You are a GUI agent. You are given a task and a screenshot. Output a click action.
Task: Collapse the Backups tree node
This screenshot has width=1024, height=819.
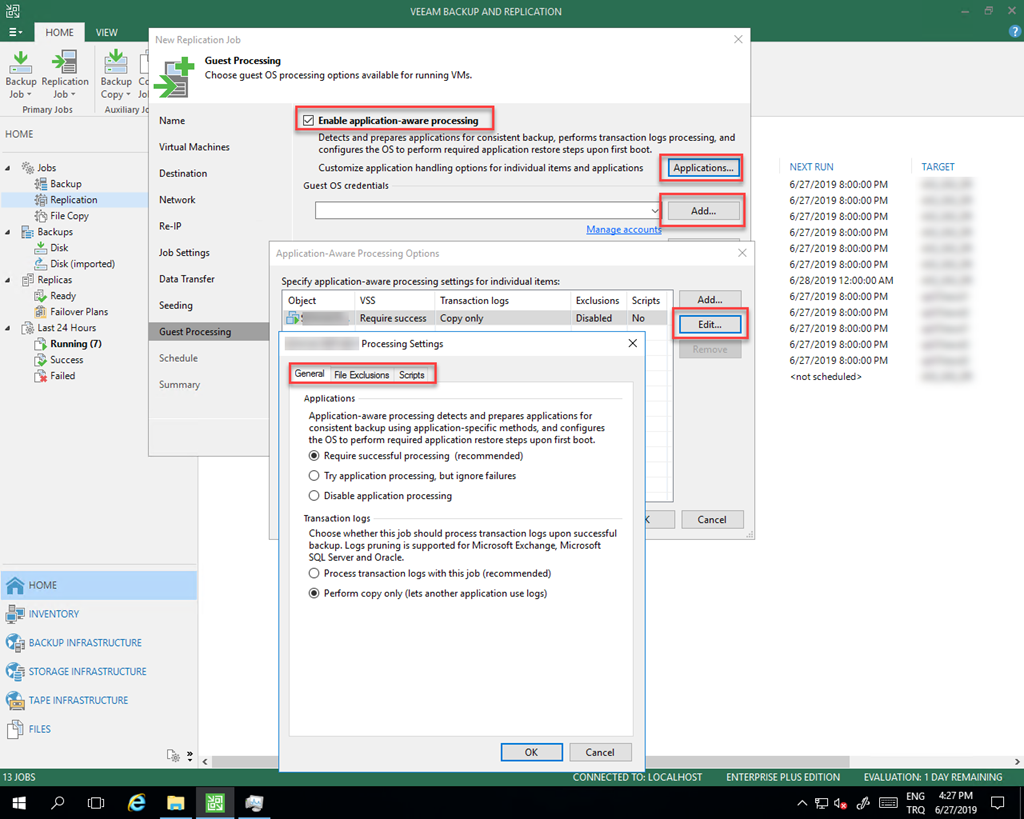[x=8, y=232]
